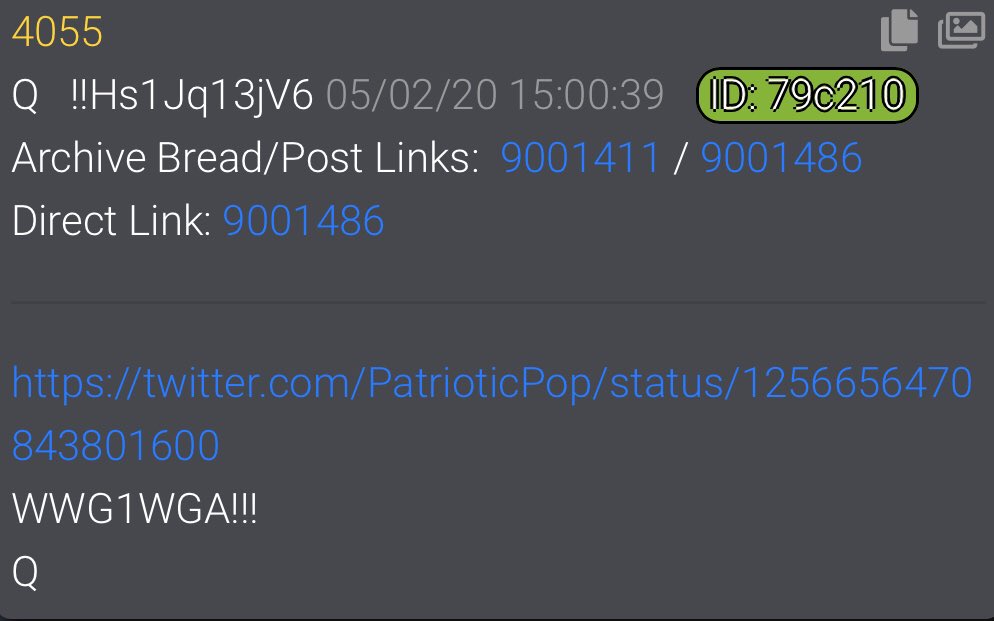Open archive bread link 9001411
Image resolution: width=994 pixels, height=621 pixels.
point(580,157)
